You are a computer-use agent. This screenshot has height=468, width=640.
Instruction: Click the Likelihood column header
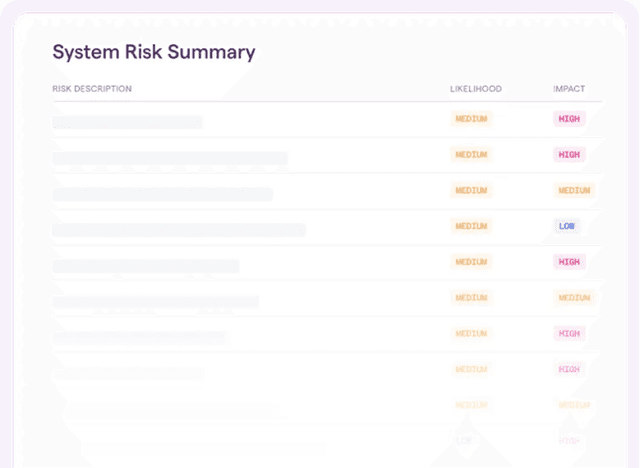point(476,89)
